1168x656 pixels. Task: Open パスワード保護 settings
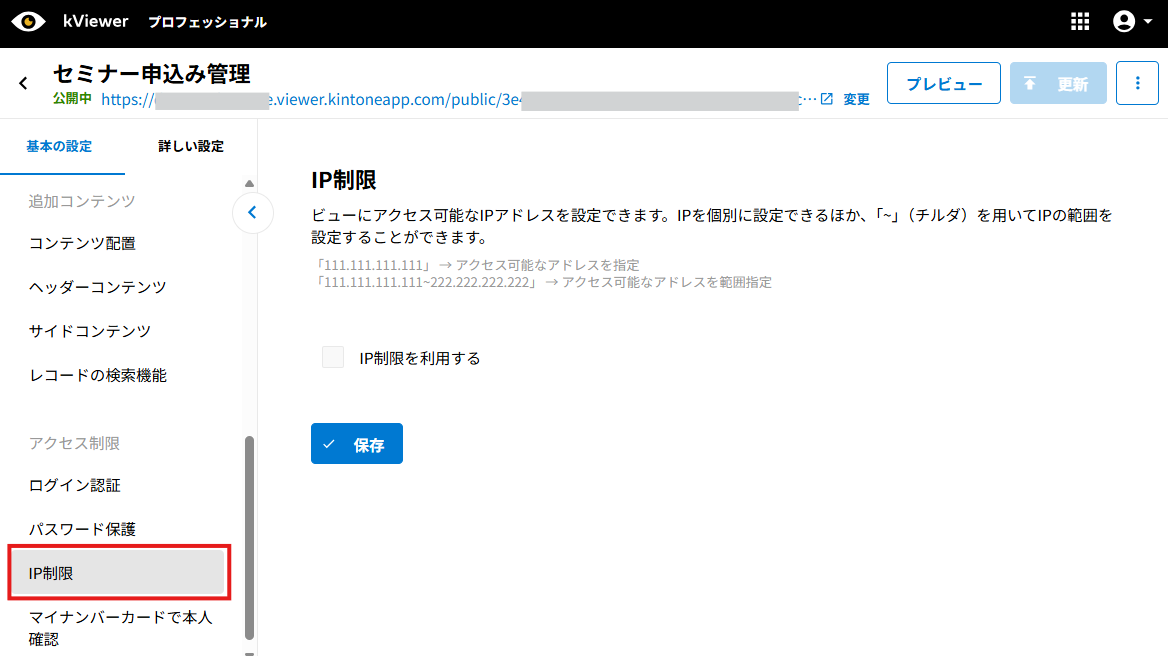coord(82,529)
